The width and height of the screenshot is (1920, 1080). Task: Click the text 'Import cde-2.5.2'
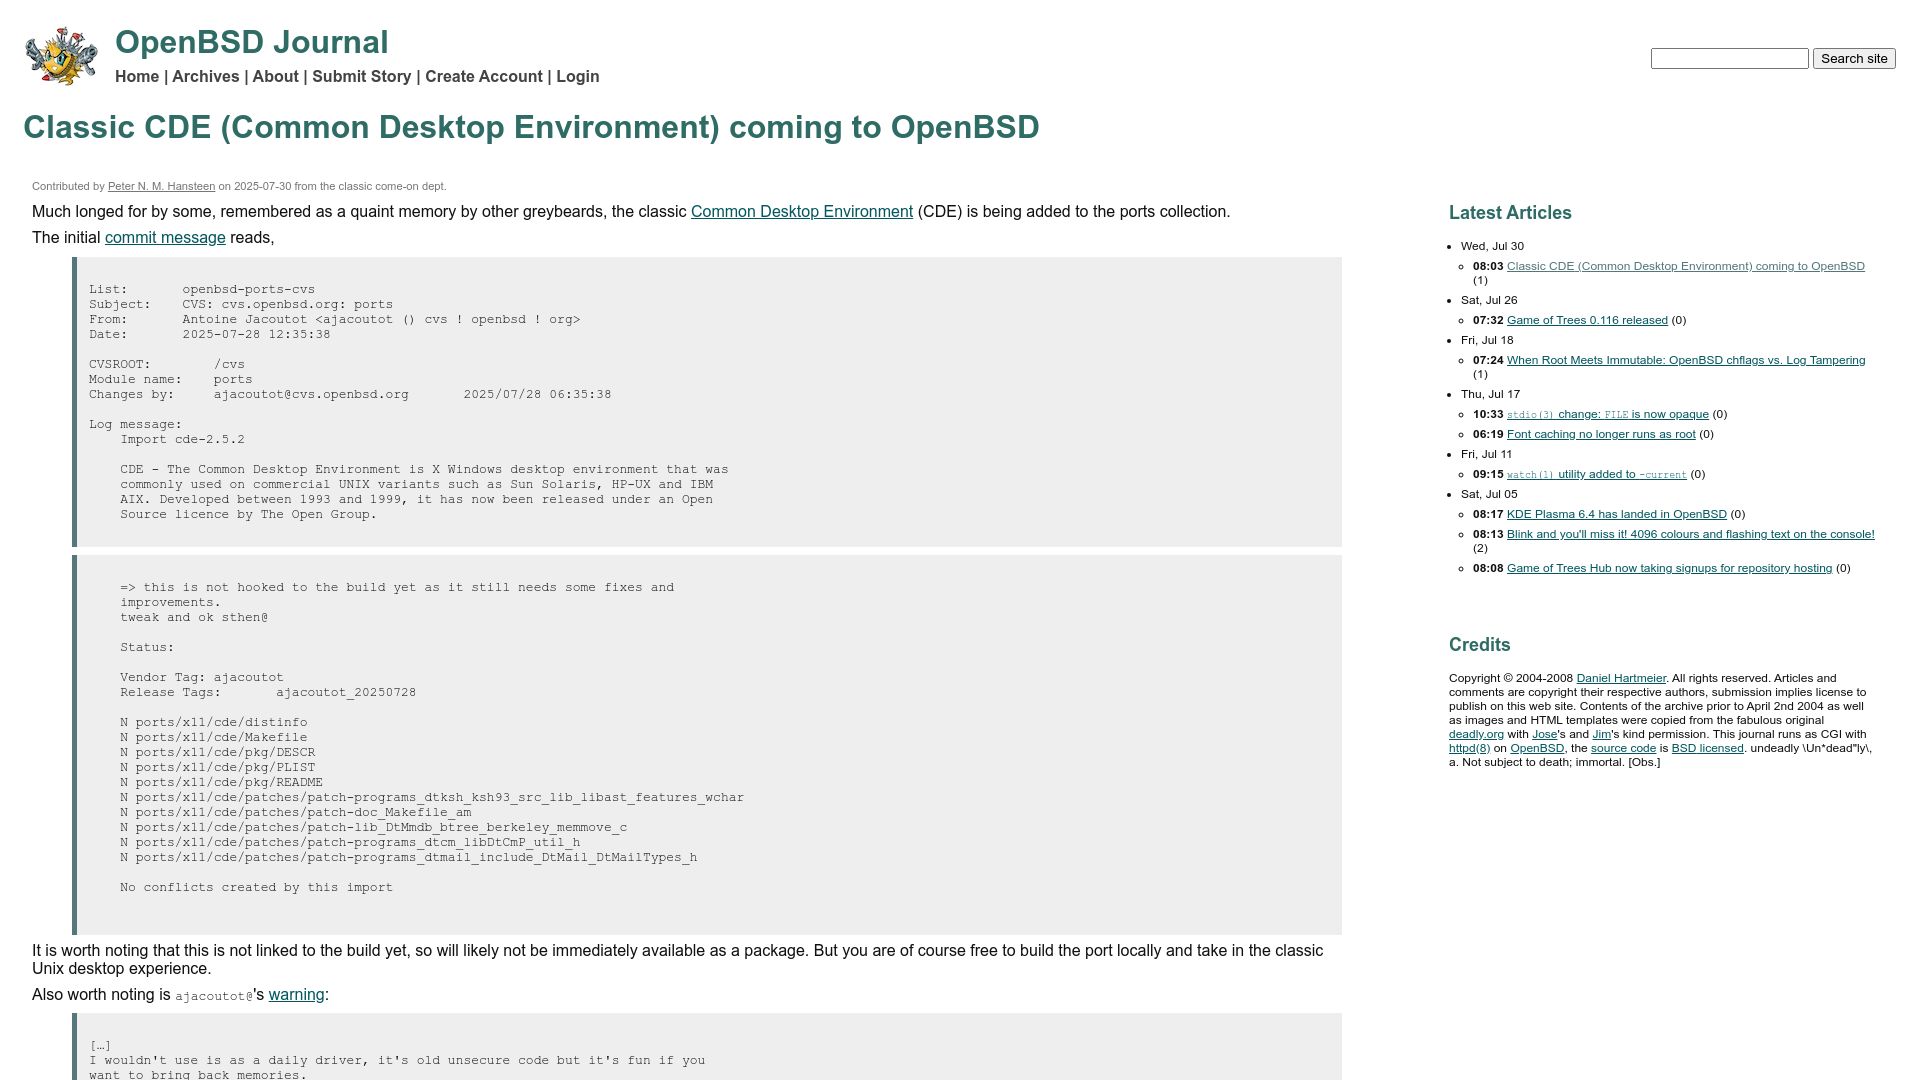click(182, 440)
